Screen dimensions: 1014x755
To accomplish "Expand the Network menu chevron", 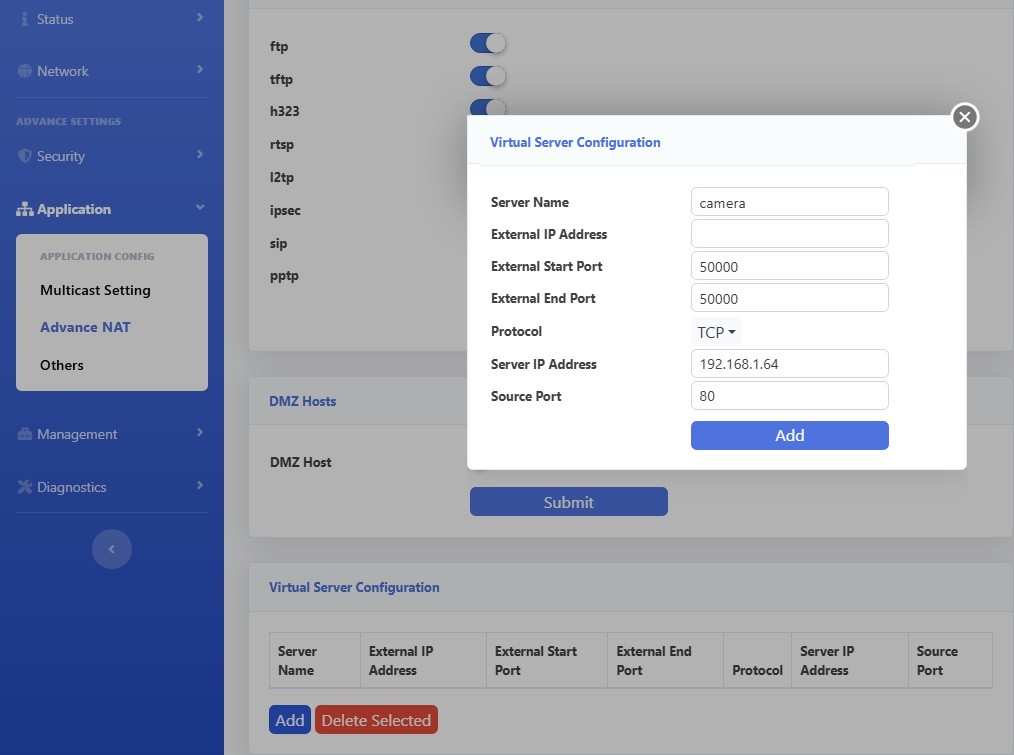I will pos(200,70).
